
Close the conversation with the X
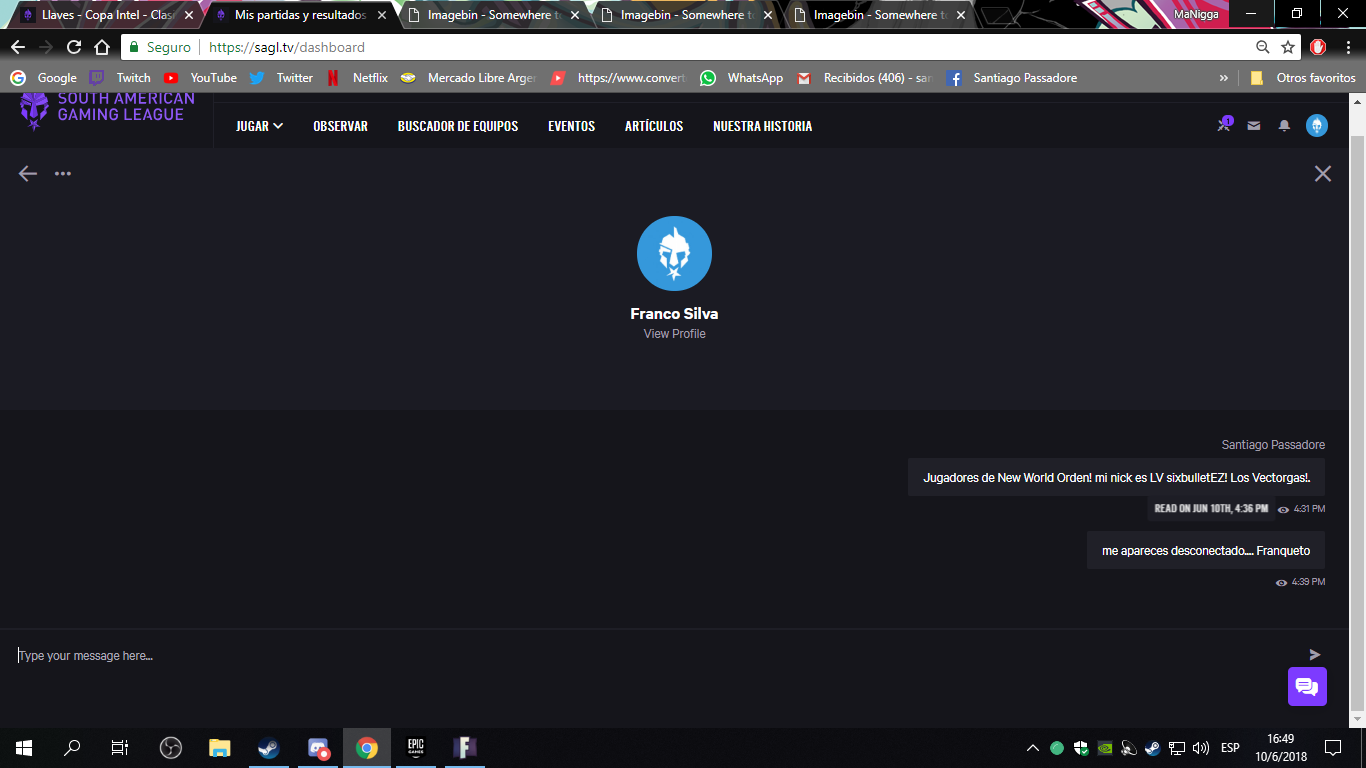(1323, 173)
